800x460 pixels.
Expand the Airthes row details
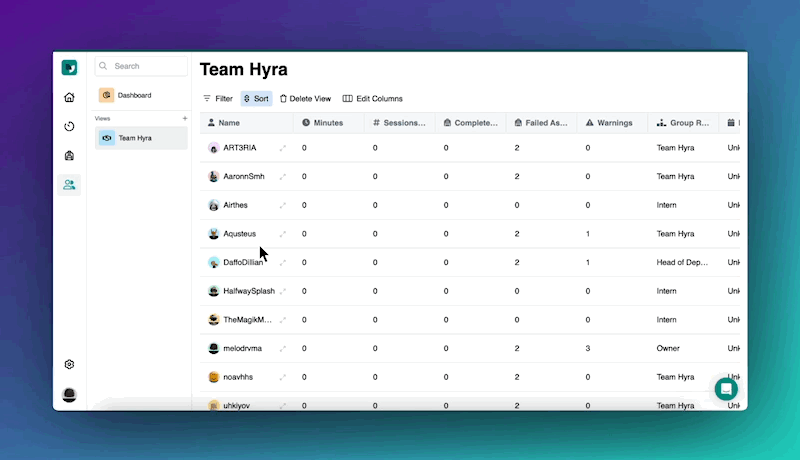click(283, 205)
